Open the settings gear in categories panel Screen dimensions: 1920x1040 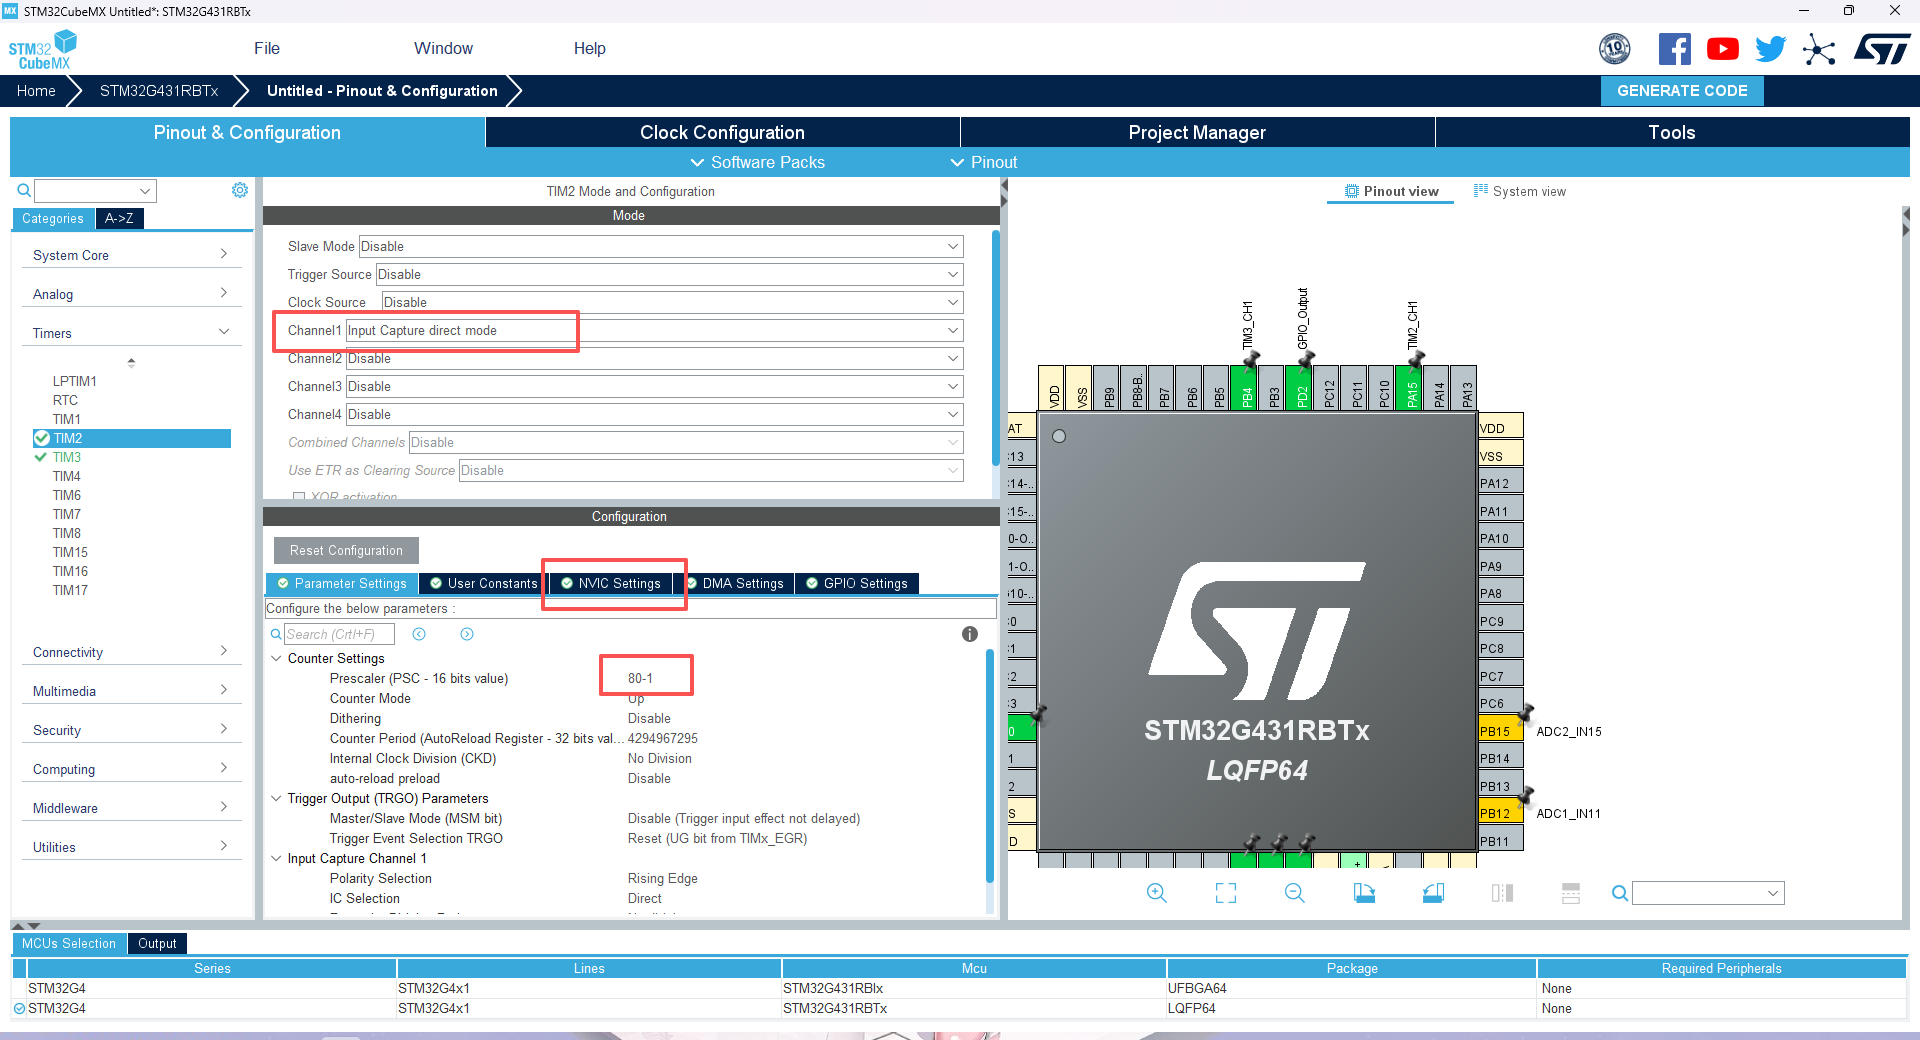[240, 190]
